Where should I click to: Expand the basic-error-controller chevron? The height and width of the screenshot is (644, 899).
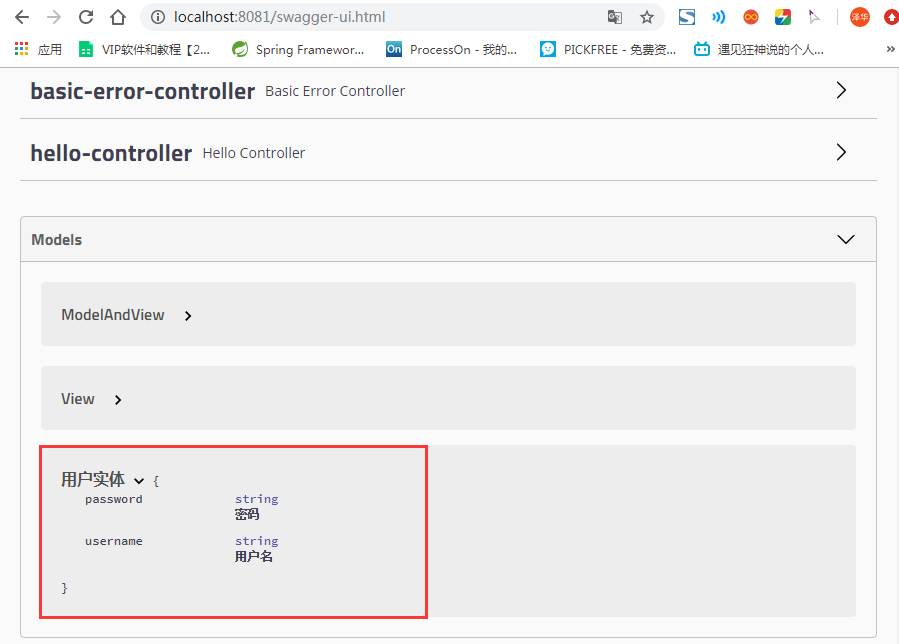[x=841, y=90]
